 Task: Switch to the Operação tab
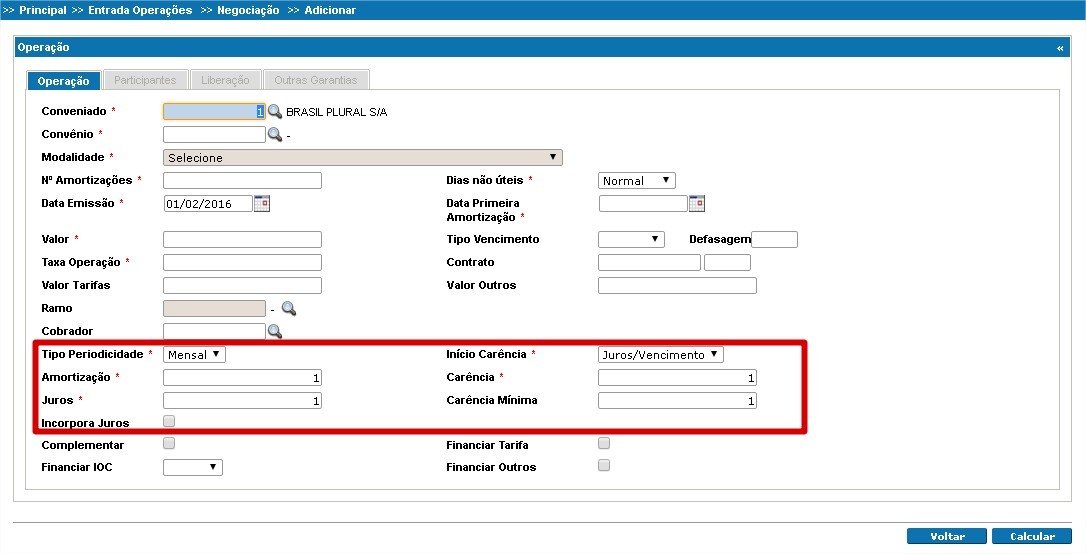[64, 80]
